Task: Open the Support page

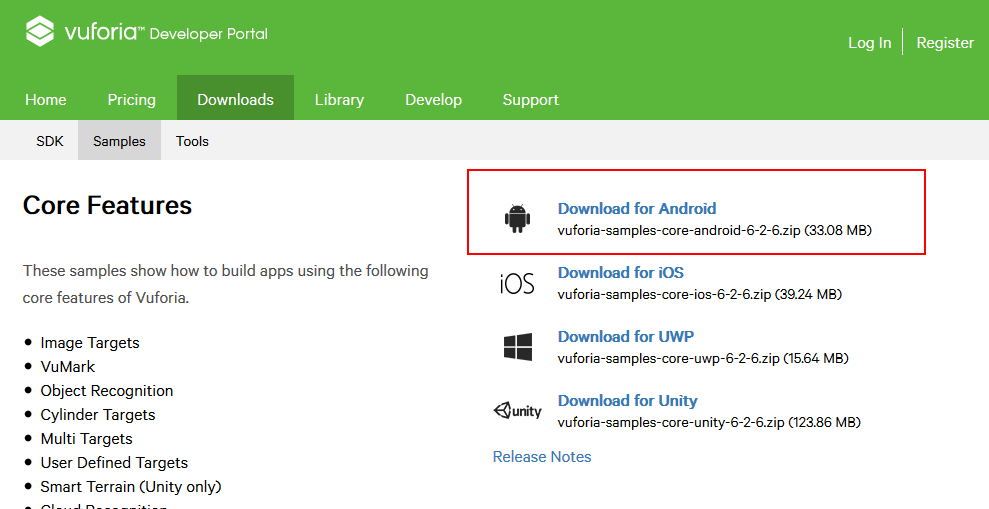Action: [x=530, y=100]
